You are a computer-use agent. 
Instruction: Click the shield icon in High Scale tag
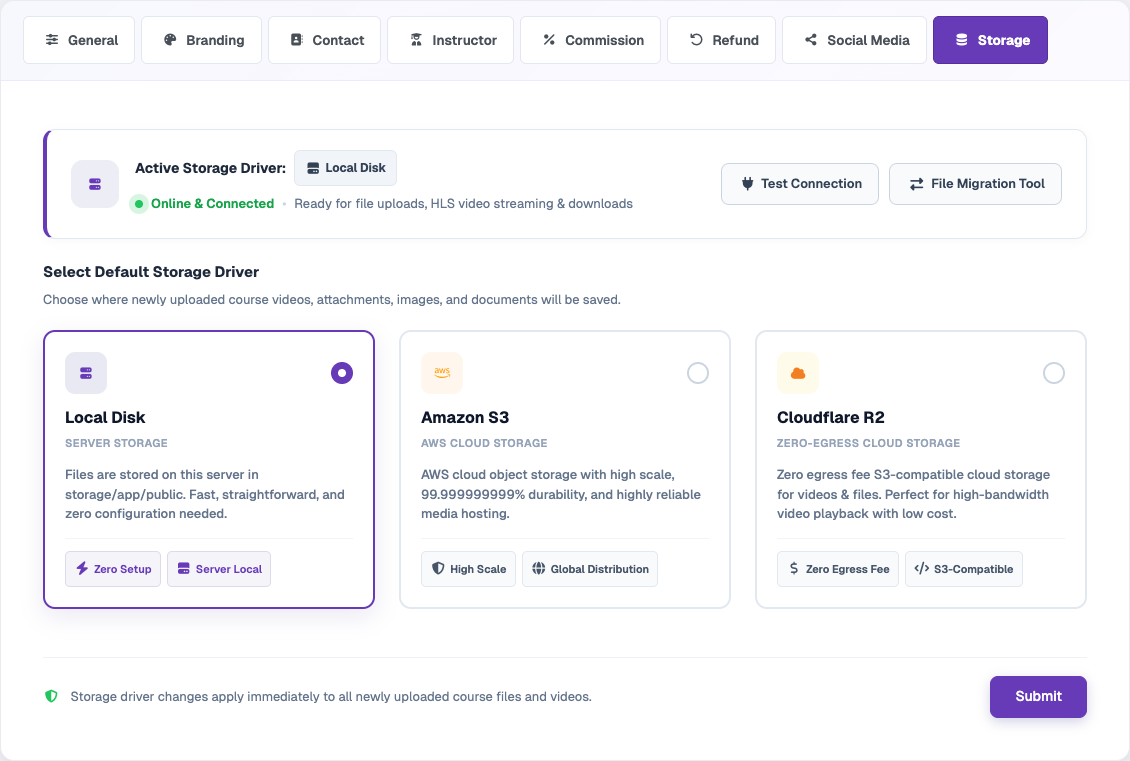point(438,569)
